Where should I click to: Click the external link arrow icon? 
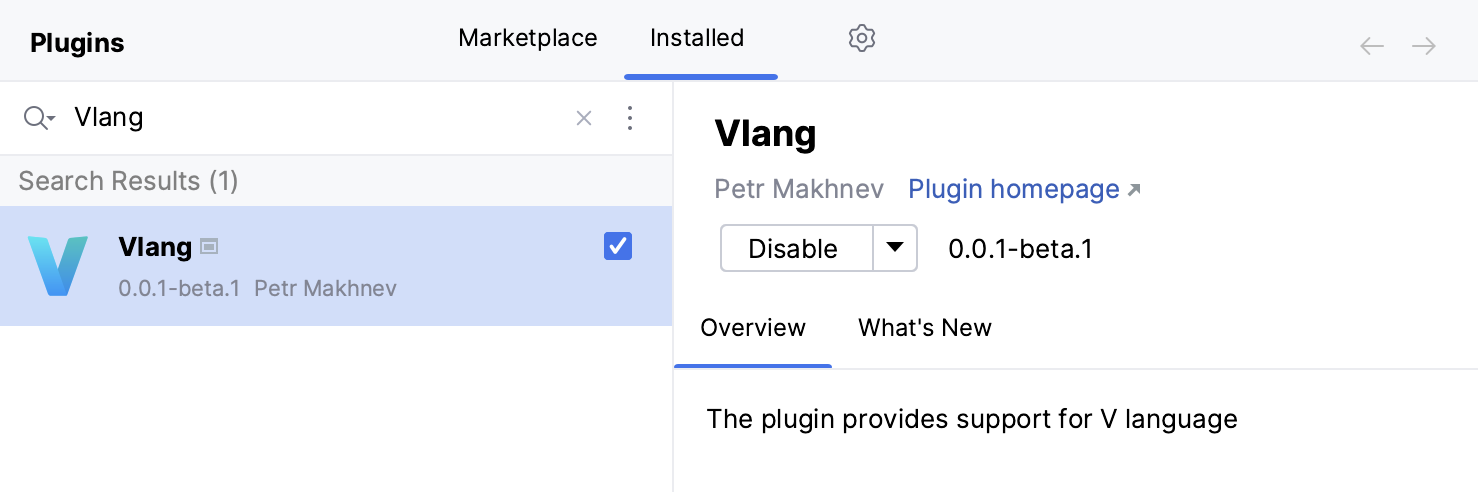pos(1134,190)
